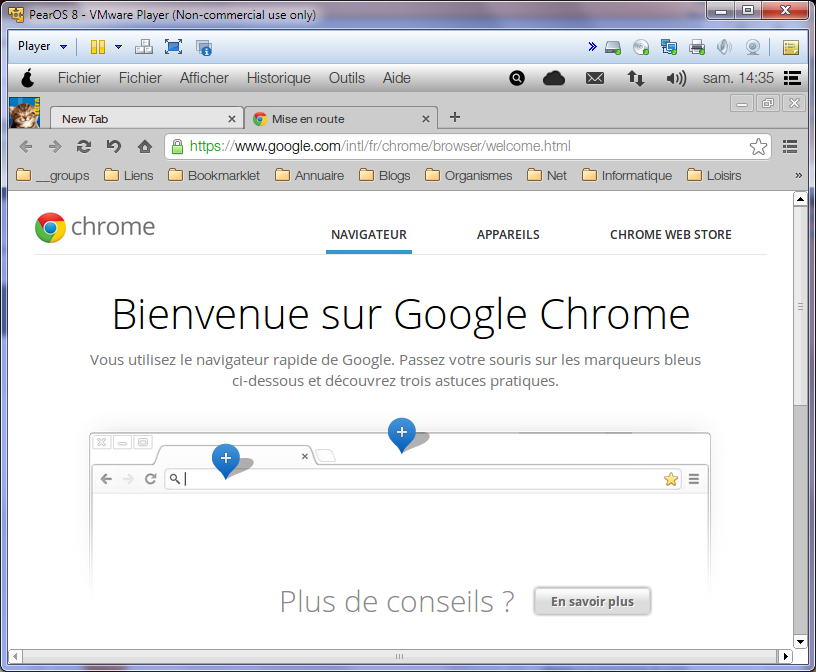Open the Informatique bookmarks folder
This screenshot has width=816, height=672.
[x=627, y=175]
